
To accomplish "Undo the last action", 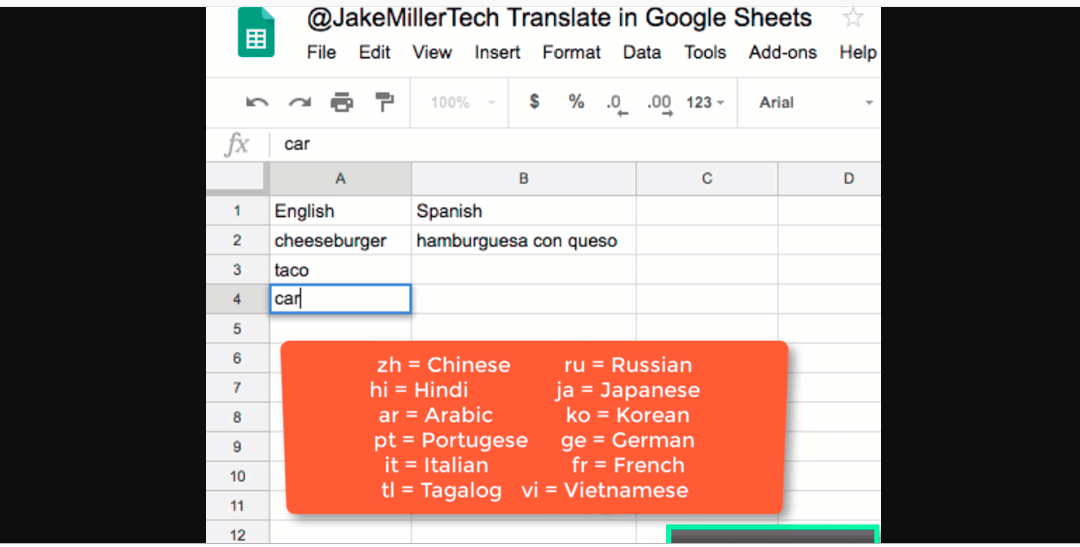I will tap(257, 103).
